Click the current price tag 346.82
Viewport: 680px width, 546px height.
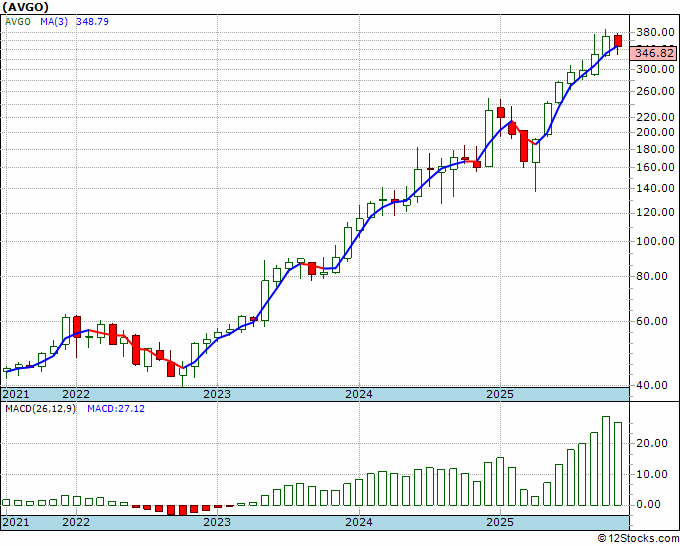tap(655, 53)
